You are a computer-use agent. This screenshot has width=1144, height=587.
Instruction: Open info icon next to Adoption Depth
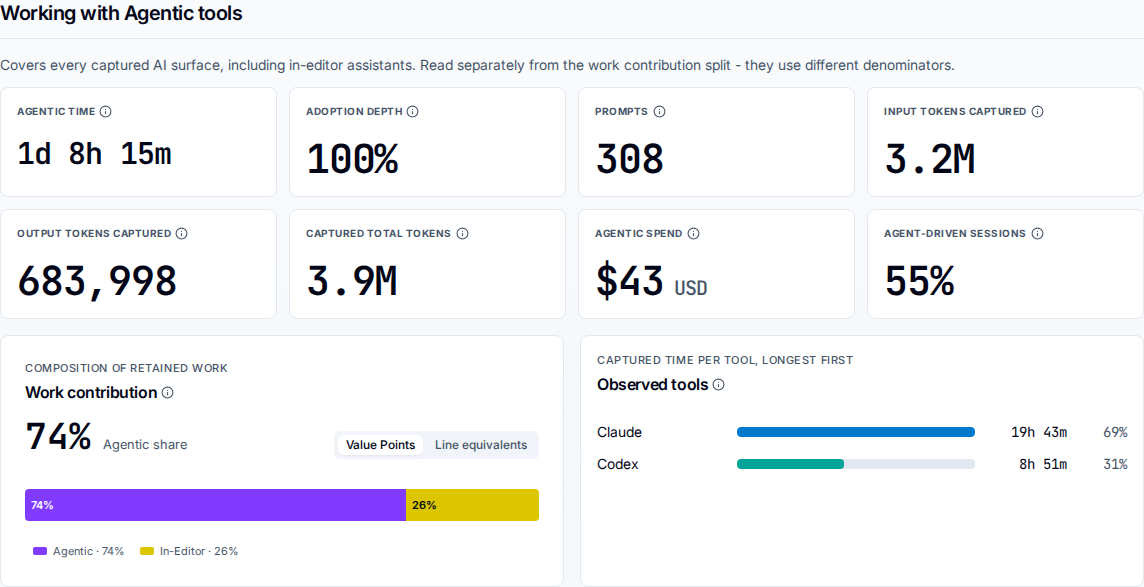412,112
